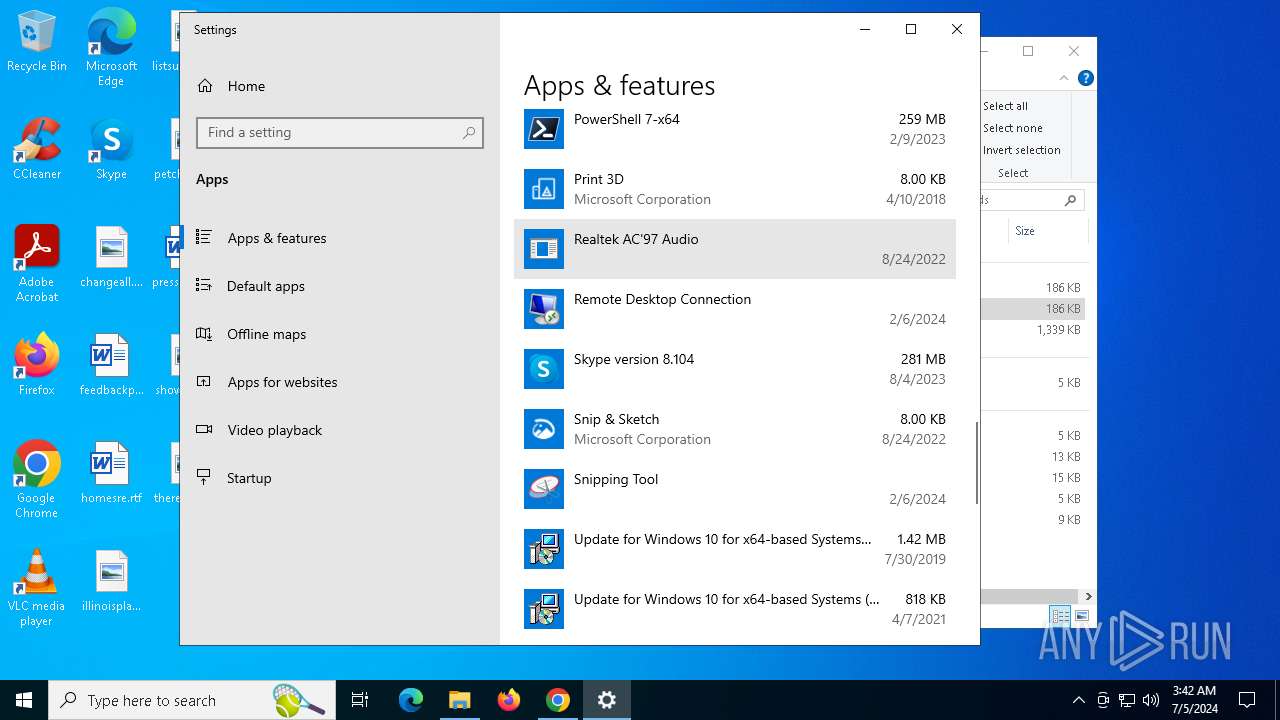1280x720 pixels.
Task: Click the search magnifier in Find a setting
Action: tap(469, 133)
